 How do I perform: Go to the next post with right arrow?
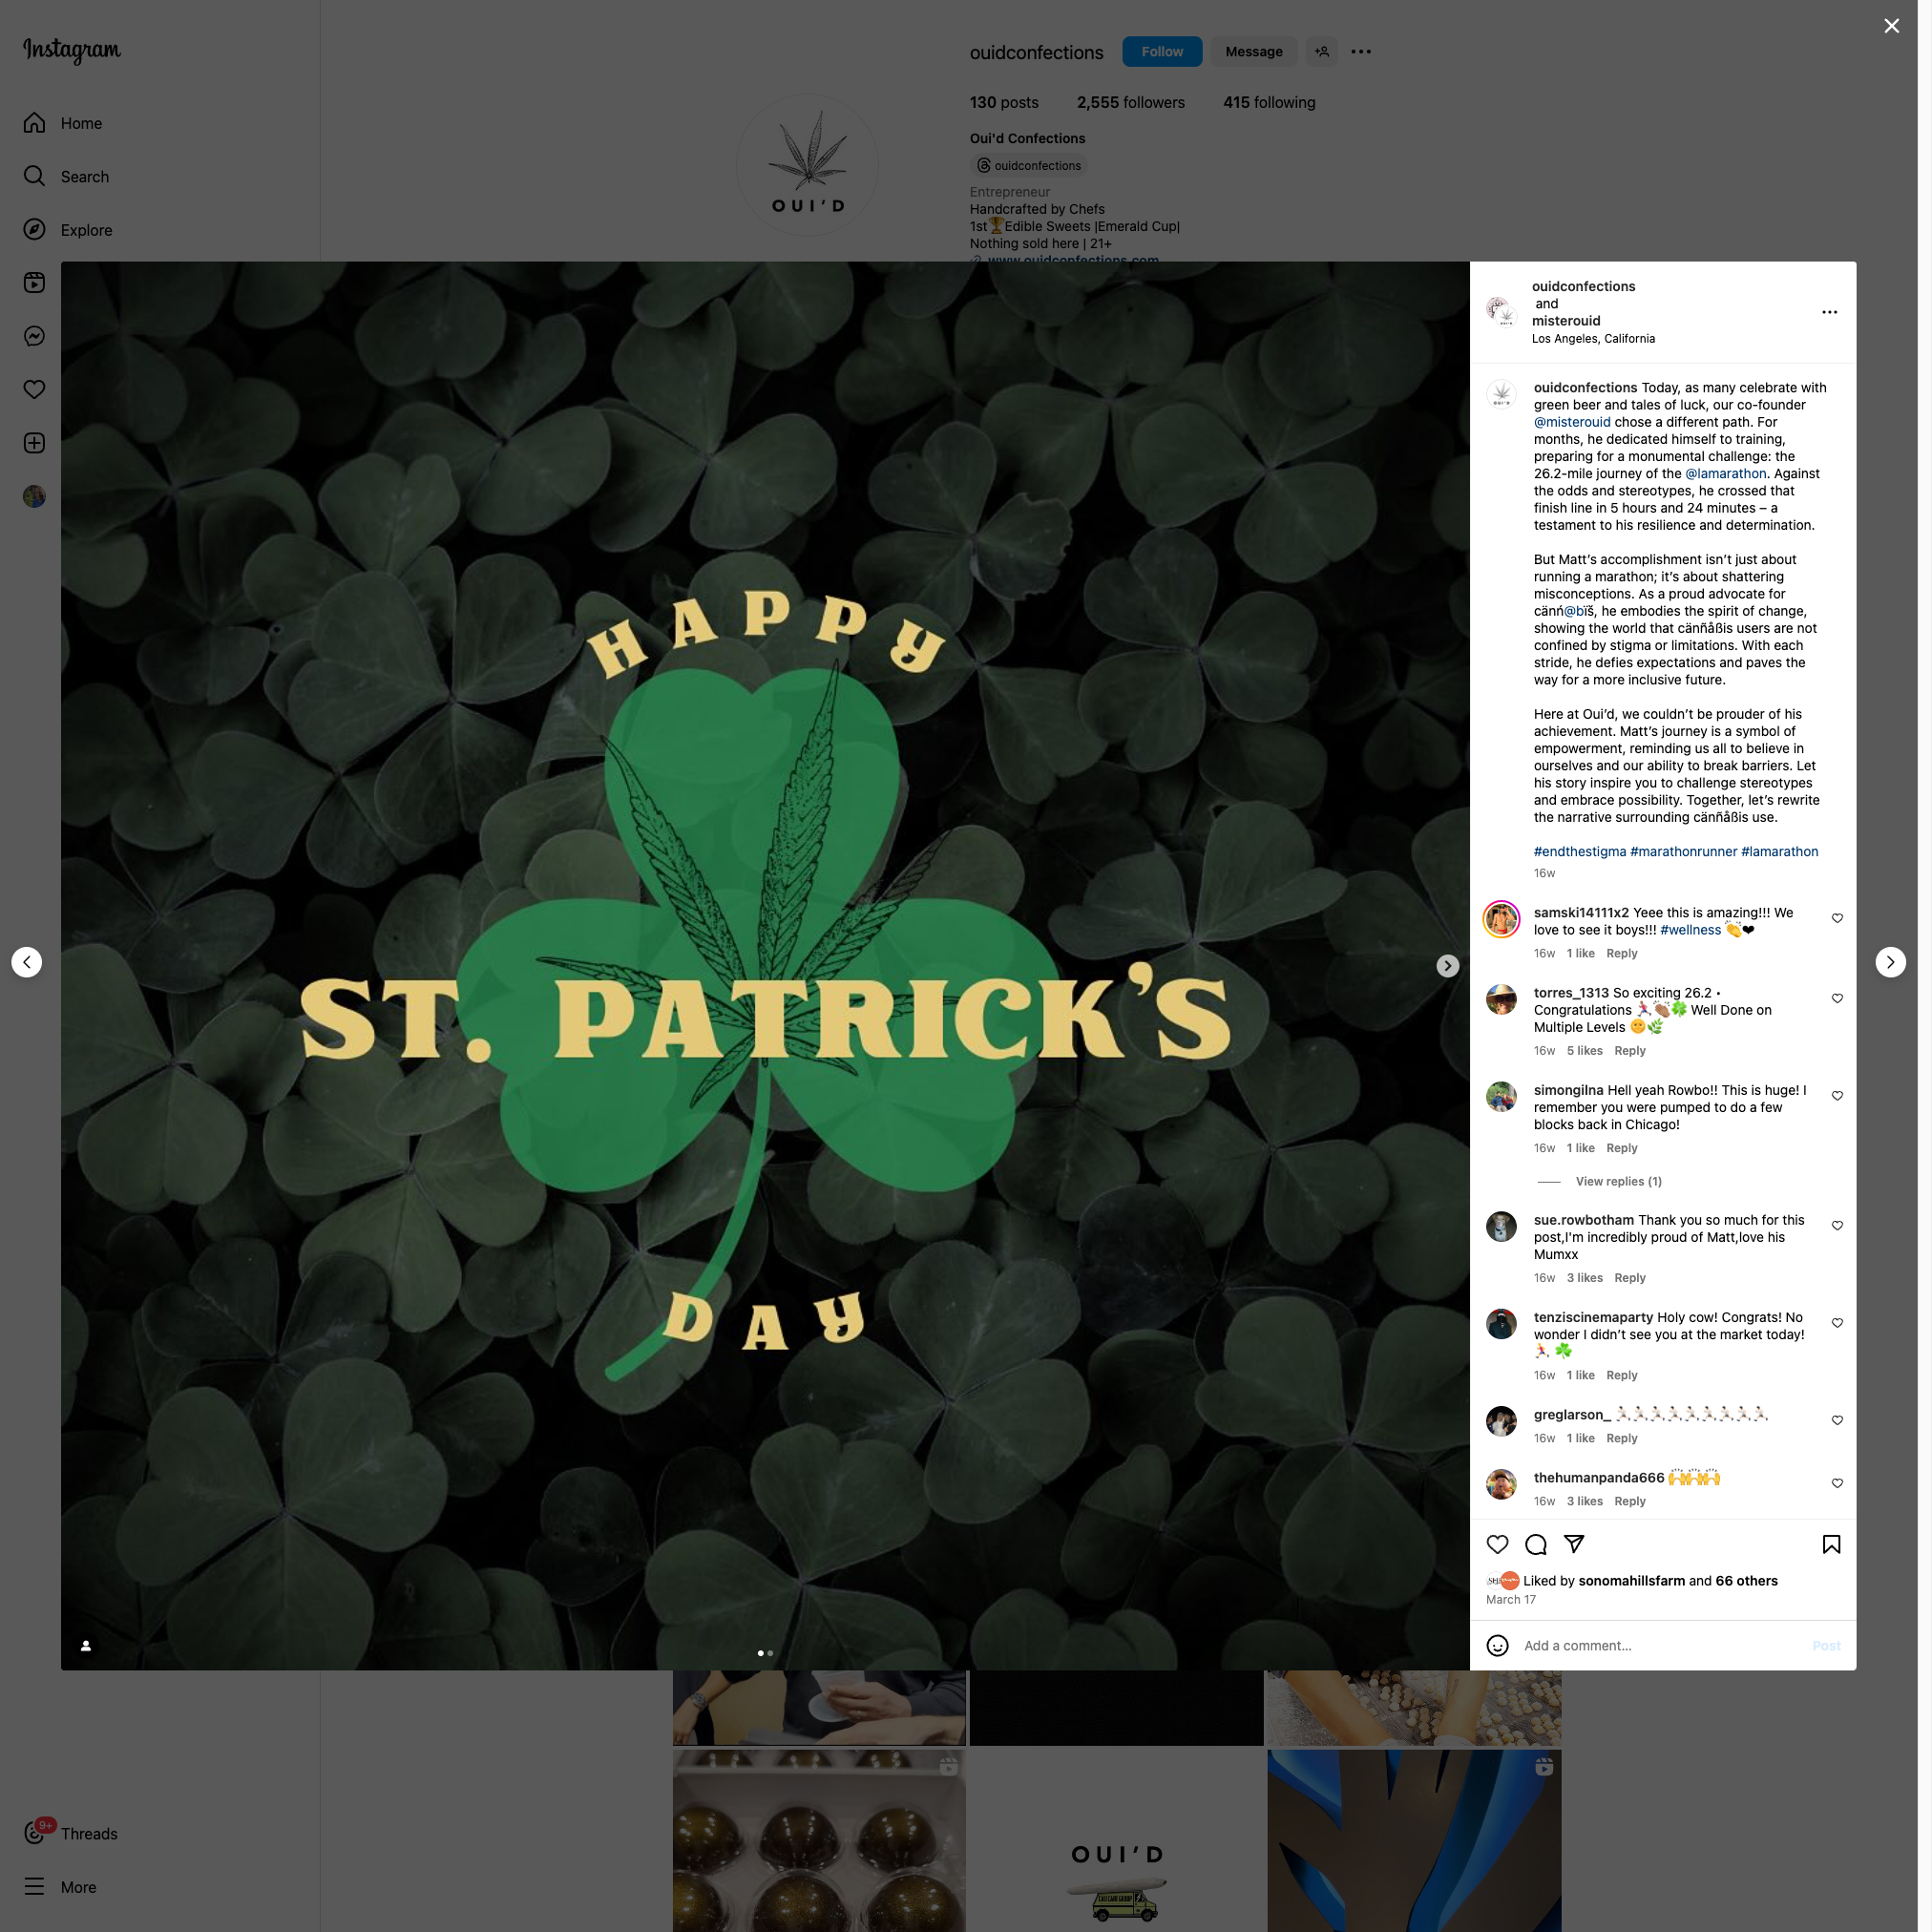[x=1890, y=962]
